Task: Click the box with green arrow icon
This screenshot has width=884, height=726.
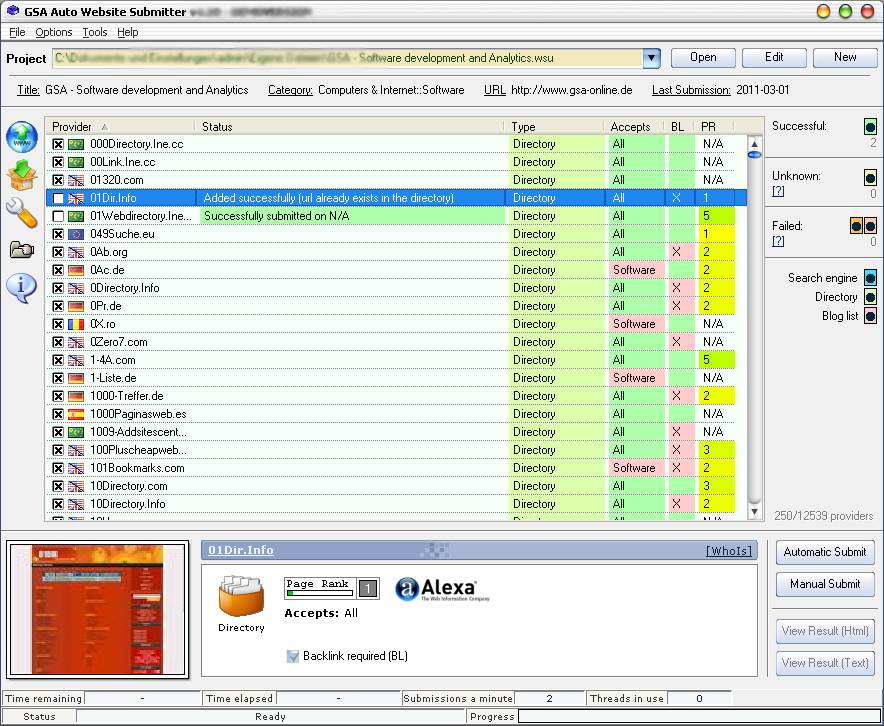Action: pyautogui.click(x=21, y=175)
